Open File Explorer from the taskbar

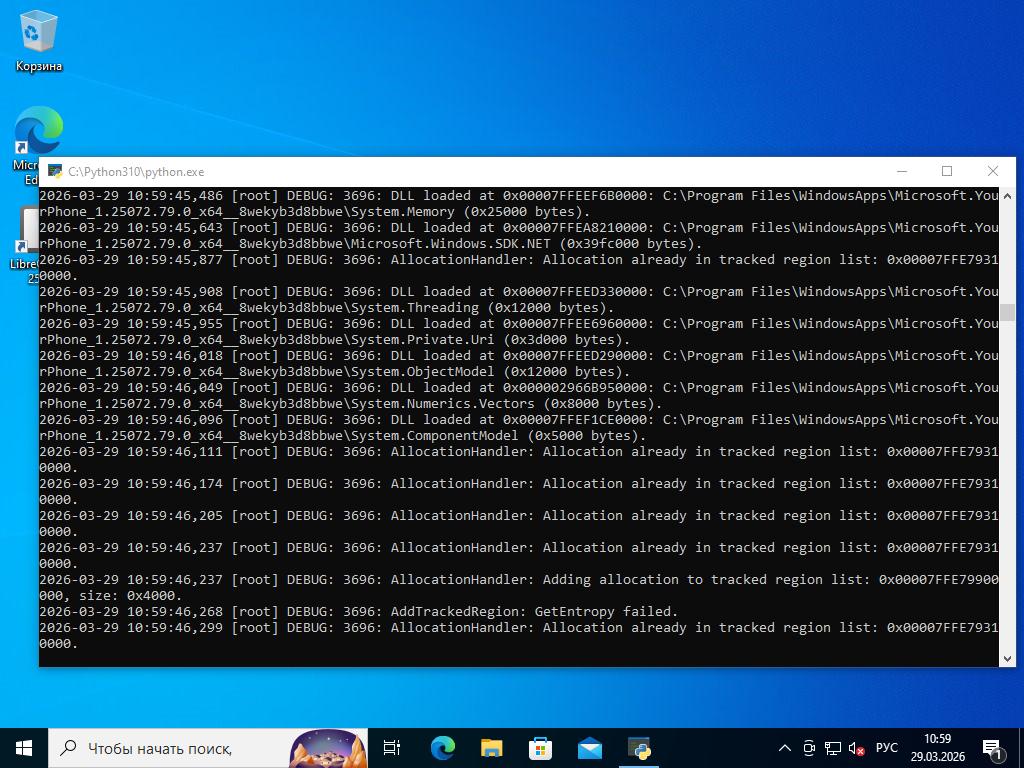pos(491,748)
